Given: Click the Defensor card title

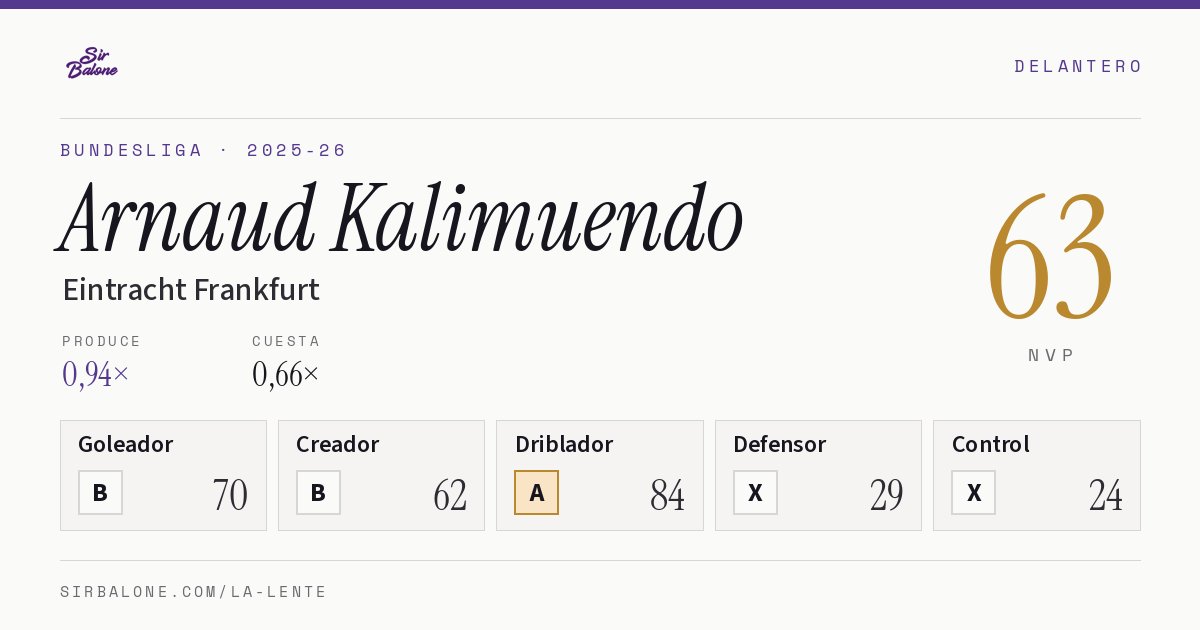Looking at the screenshot, I should 780,444.
